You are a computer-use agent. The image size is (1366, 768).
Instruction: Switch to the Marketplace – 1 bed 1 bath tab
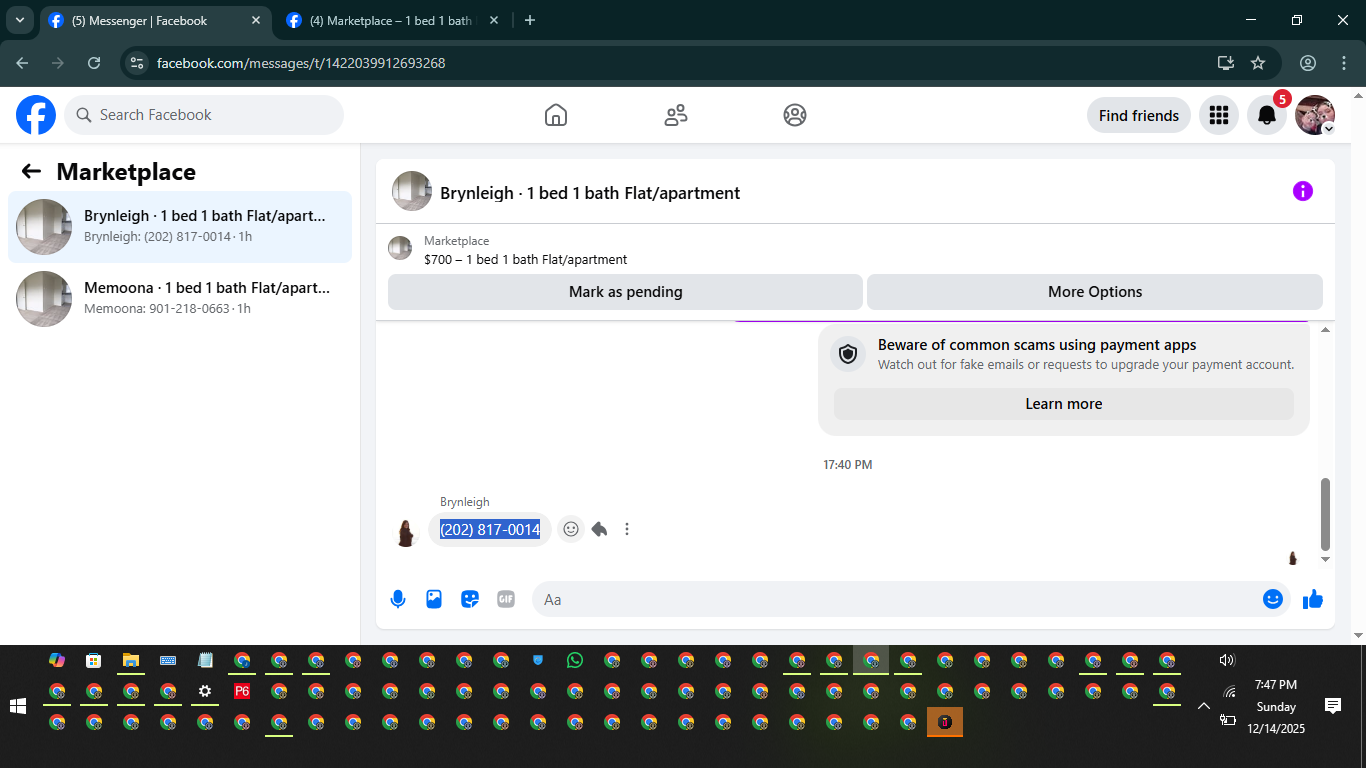[x=392, y=20]
